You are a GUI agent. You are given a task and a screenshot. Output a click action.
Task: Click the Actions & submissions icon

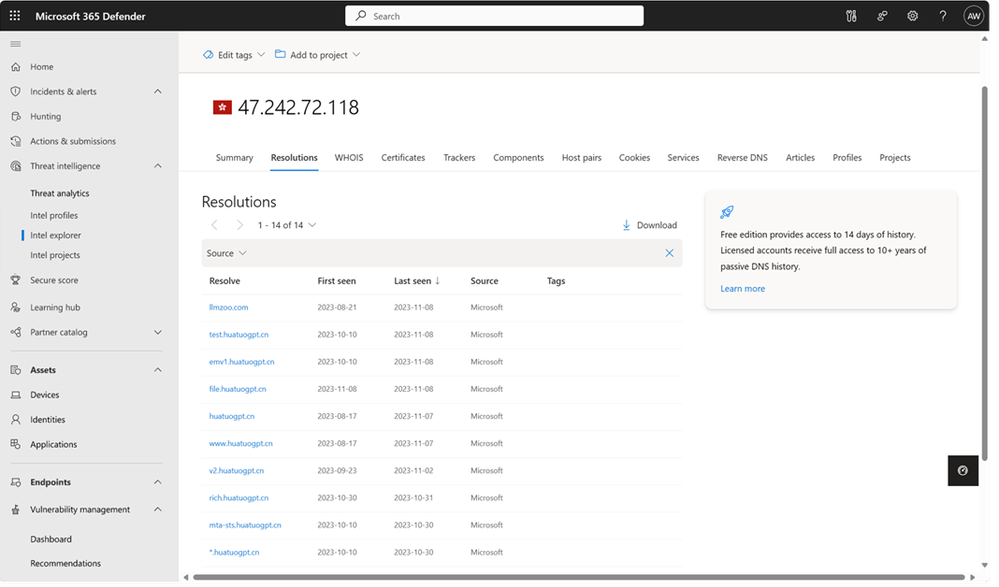(x=16, y=141)
